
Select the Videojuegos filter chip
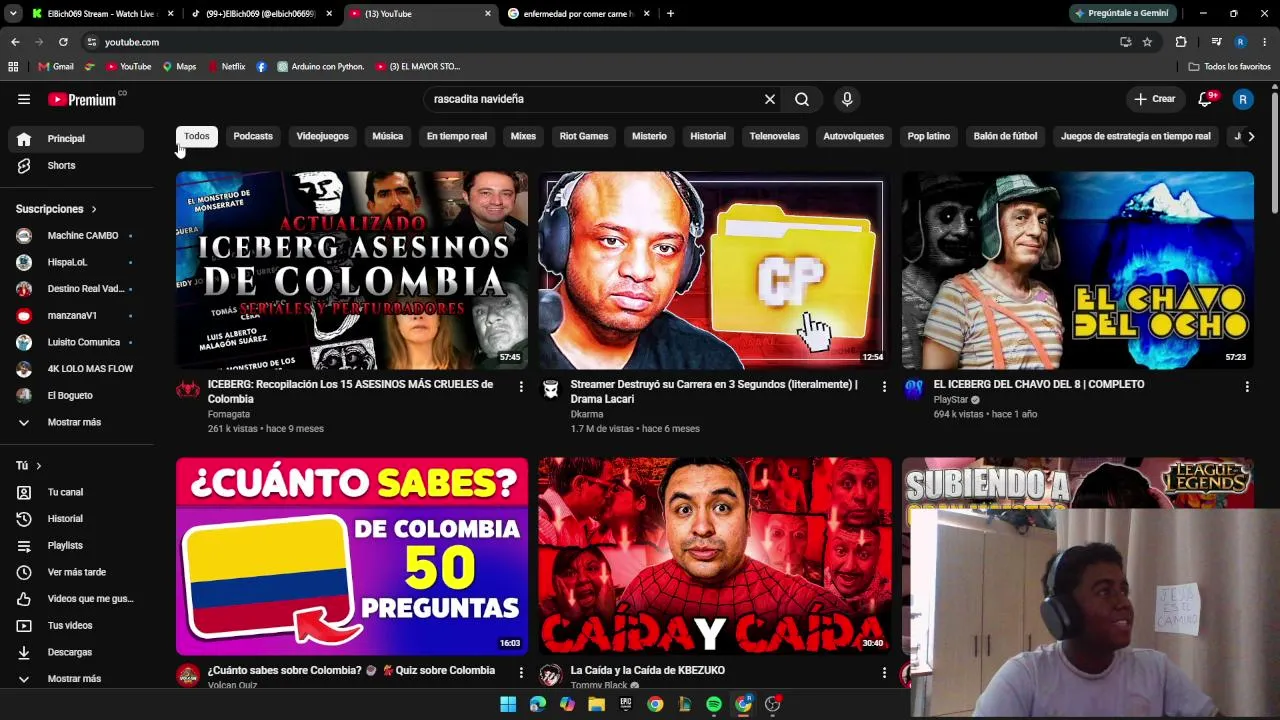[x=322, y=136]
